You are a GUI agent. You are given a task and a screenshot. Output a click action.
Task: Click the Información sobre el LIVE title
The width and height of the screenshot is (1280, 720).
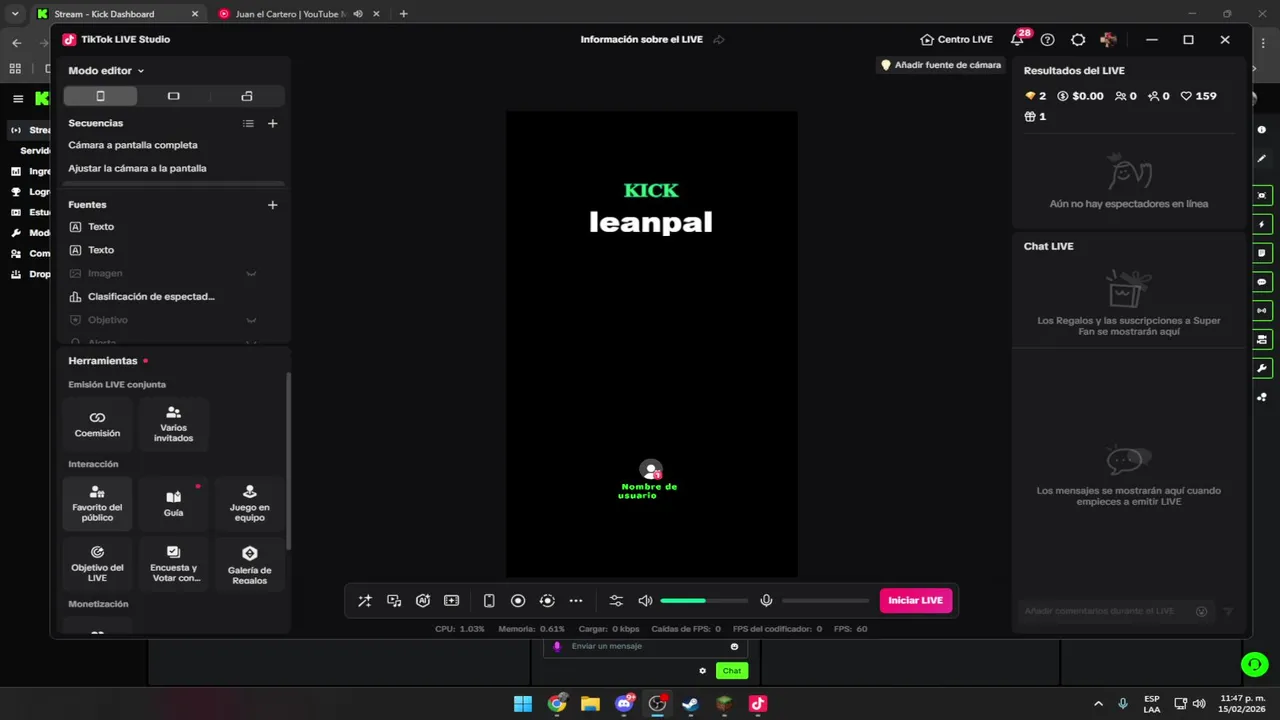[641, 40]
